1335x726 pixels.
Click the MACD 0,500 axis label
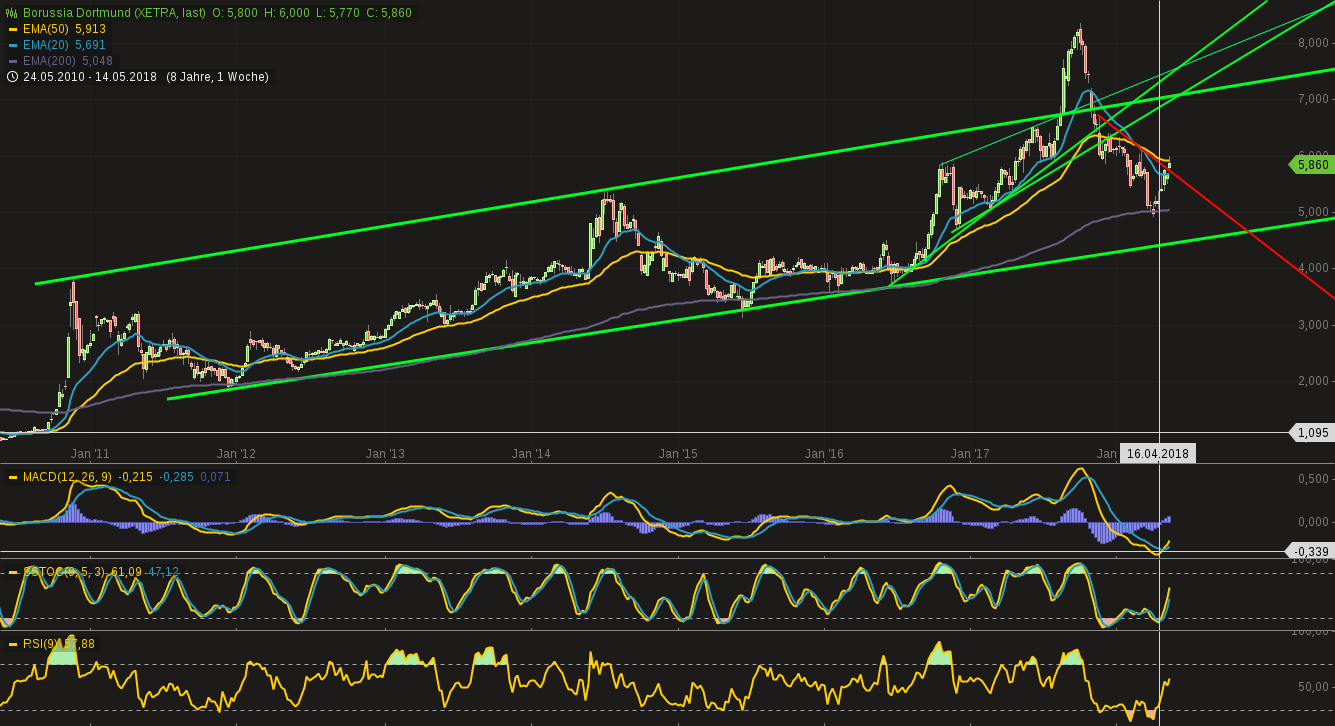pos(1313,479)
